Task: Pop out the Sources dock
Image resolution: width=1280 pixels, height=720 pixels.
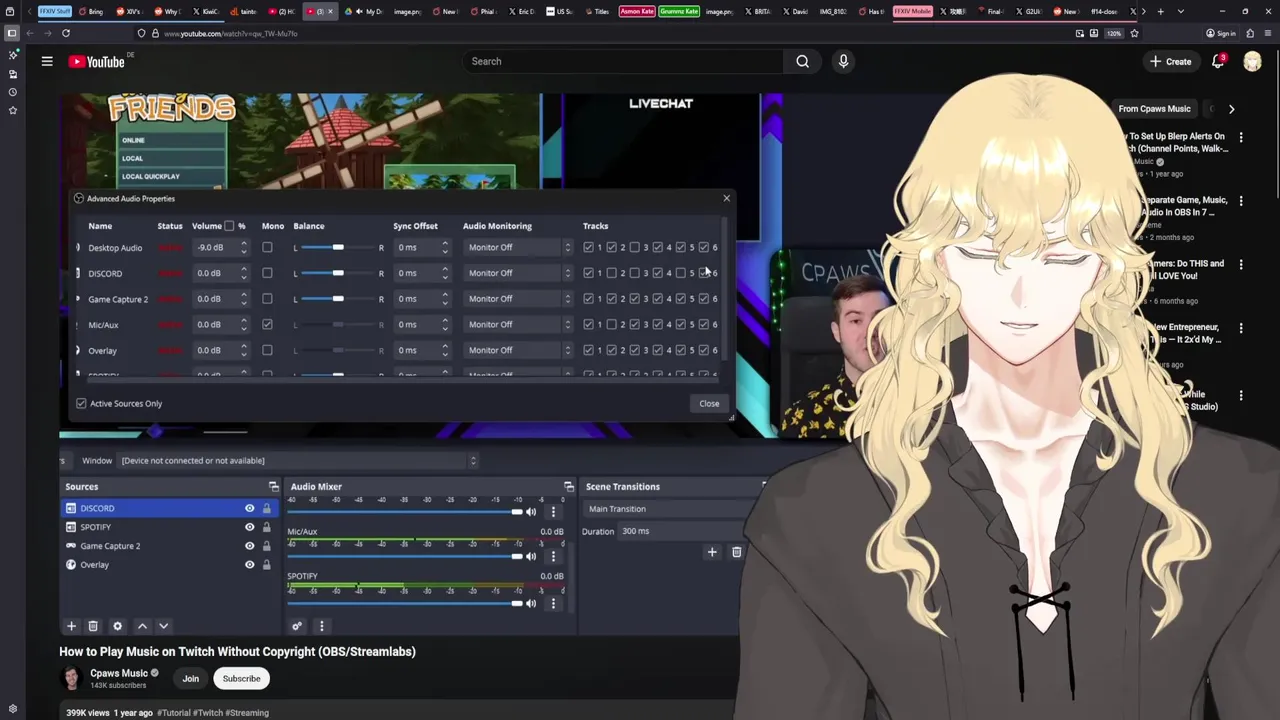Action: coord(273,487)
